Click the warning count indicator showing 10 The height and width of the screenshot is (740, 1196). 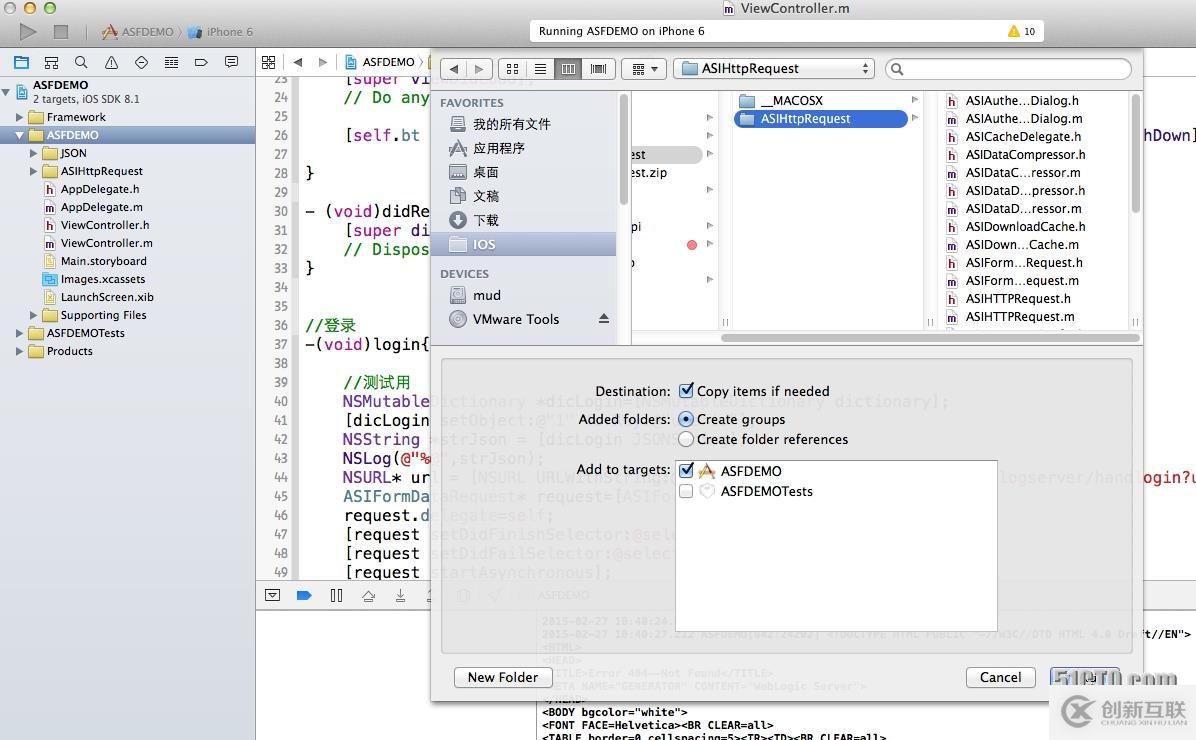[1021, 31]
